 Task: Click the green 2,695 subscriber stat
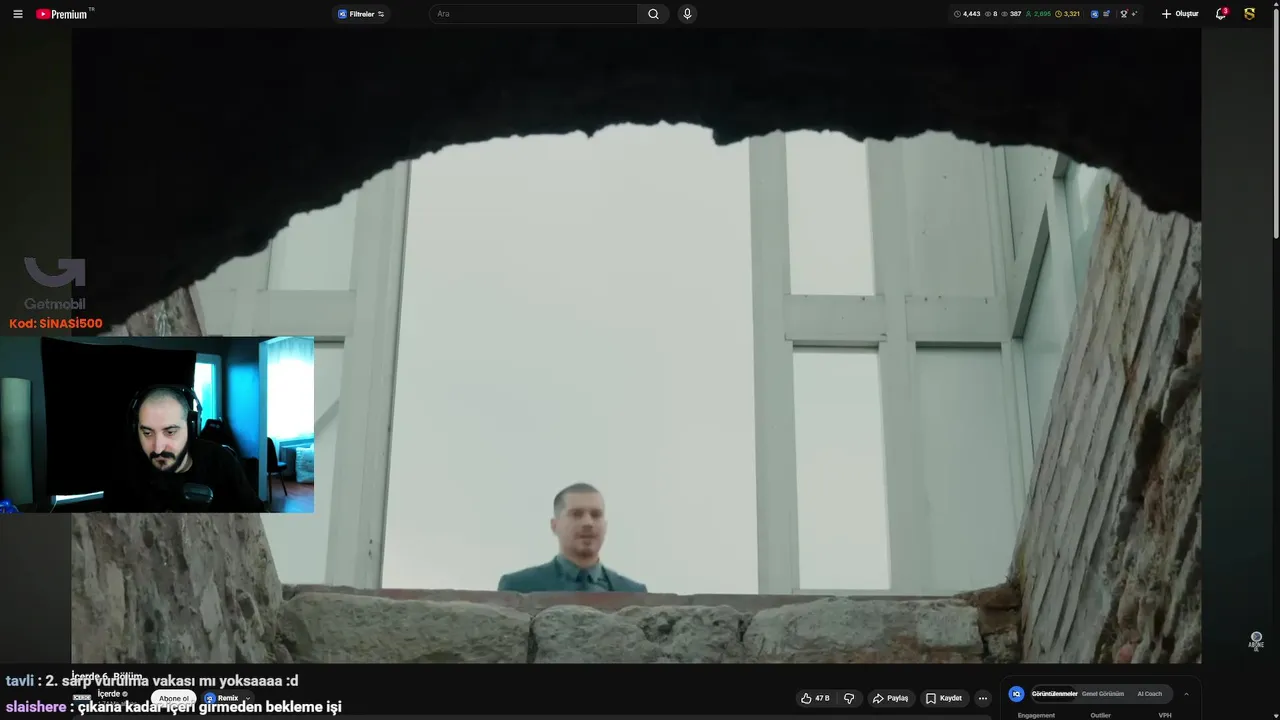click(x=1039, y=14)
